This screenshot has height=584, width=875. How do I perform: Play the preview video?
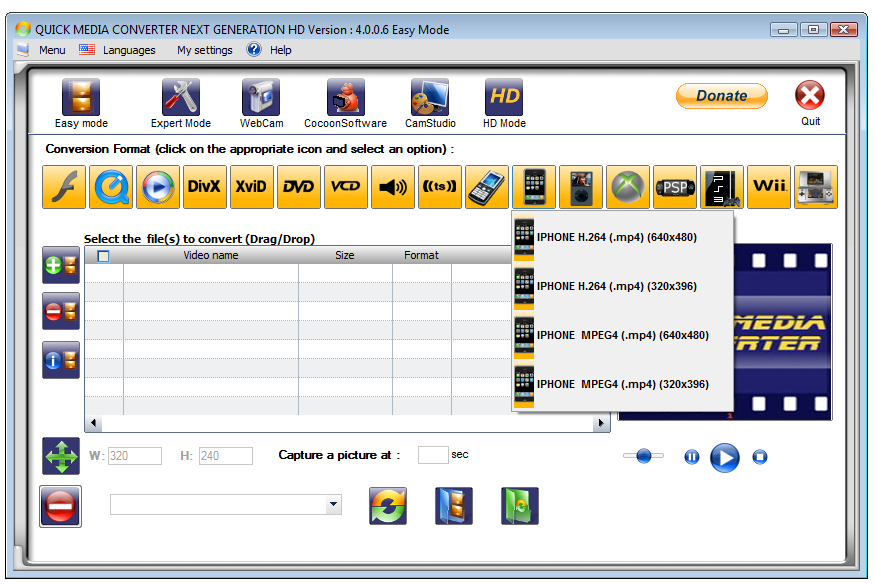coord(724,457)
